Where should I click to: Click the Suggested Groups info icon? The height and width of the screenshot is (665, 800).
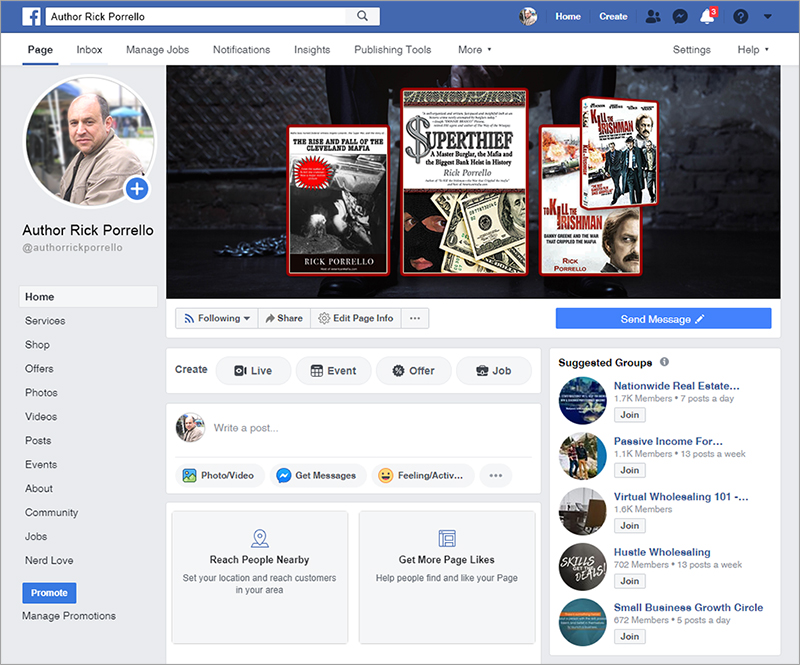(665, 362)
